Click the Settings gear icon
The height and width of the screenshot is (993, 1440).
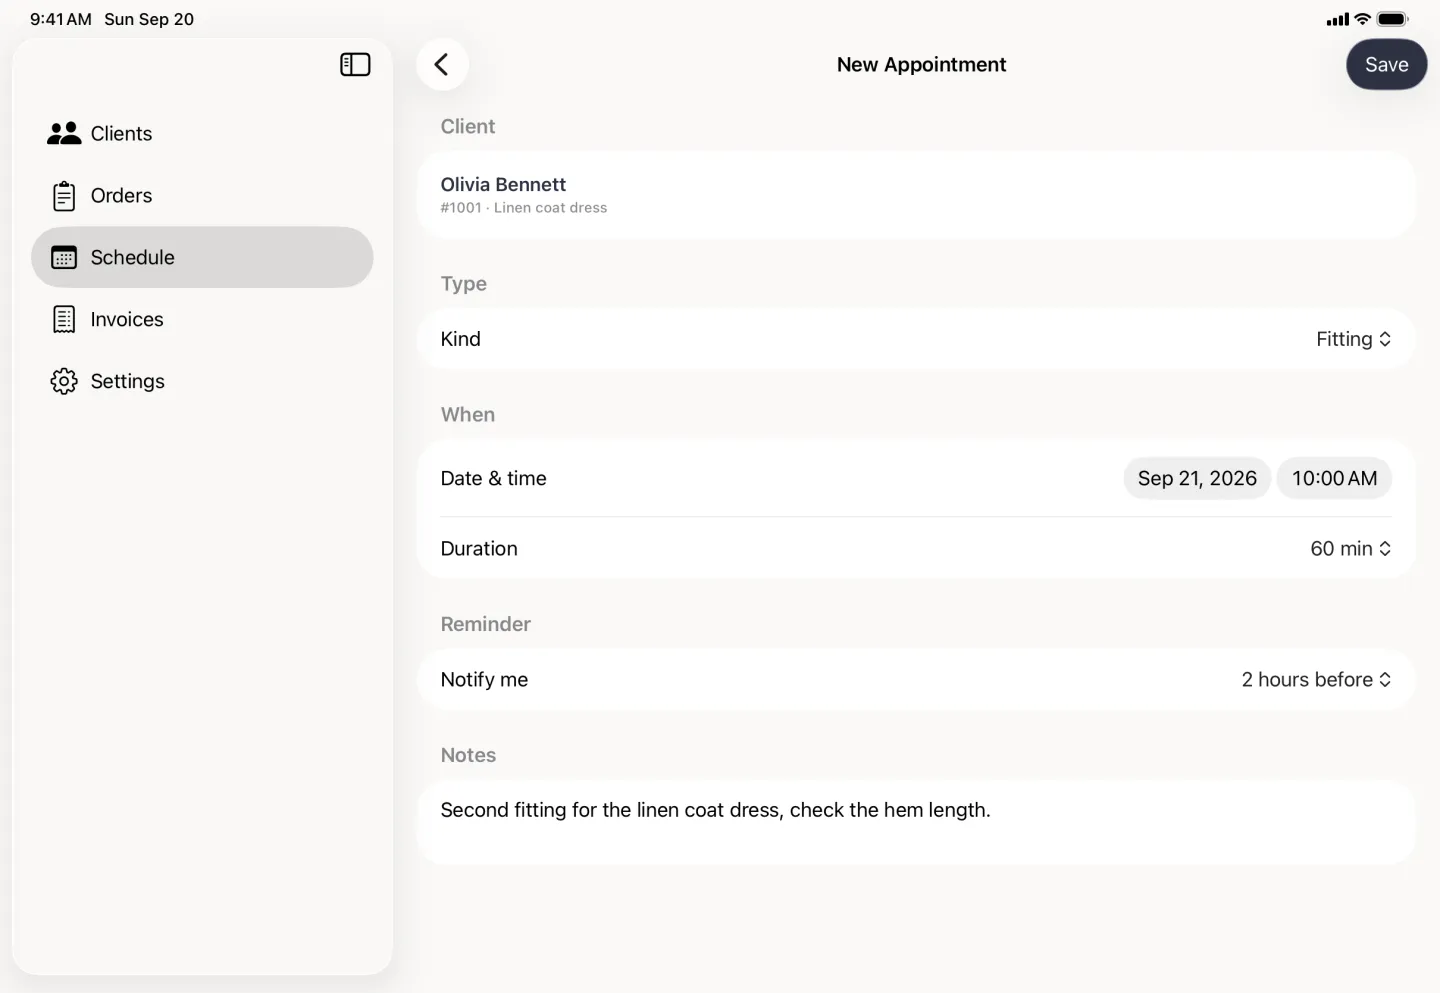64,382
